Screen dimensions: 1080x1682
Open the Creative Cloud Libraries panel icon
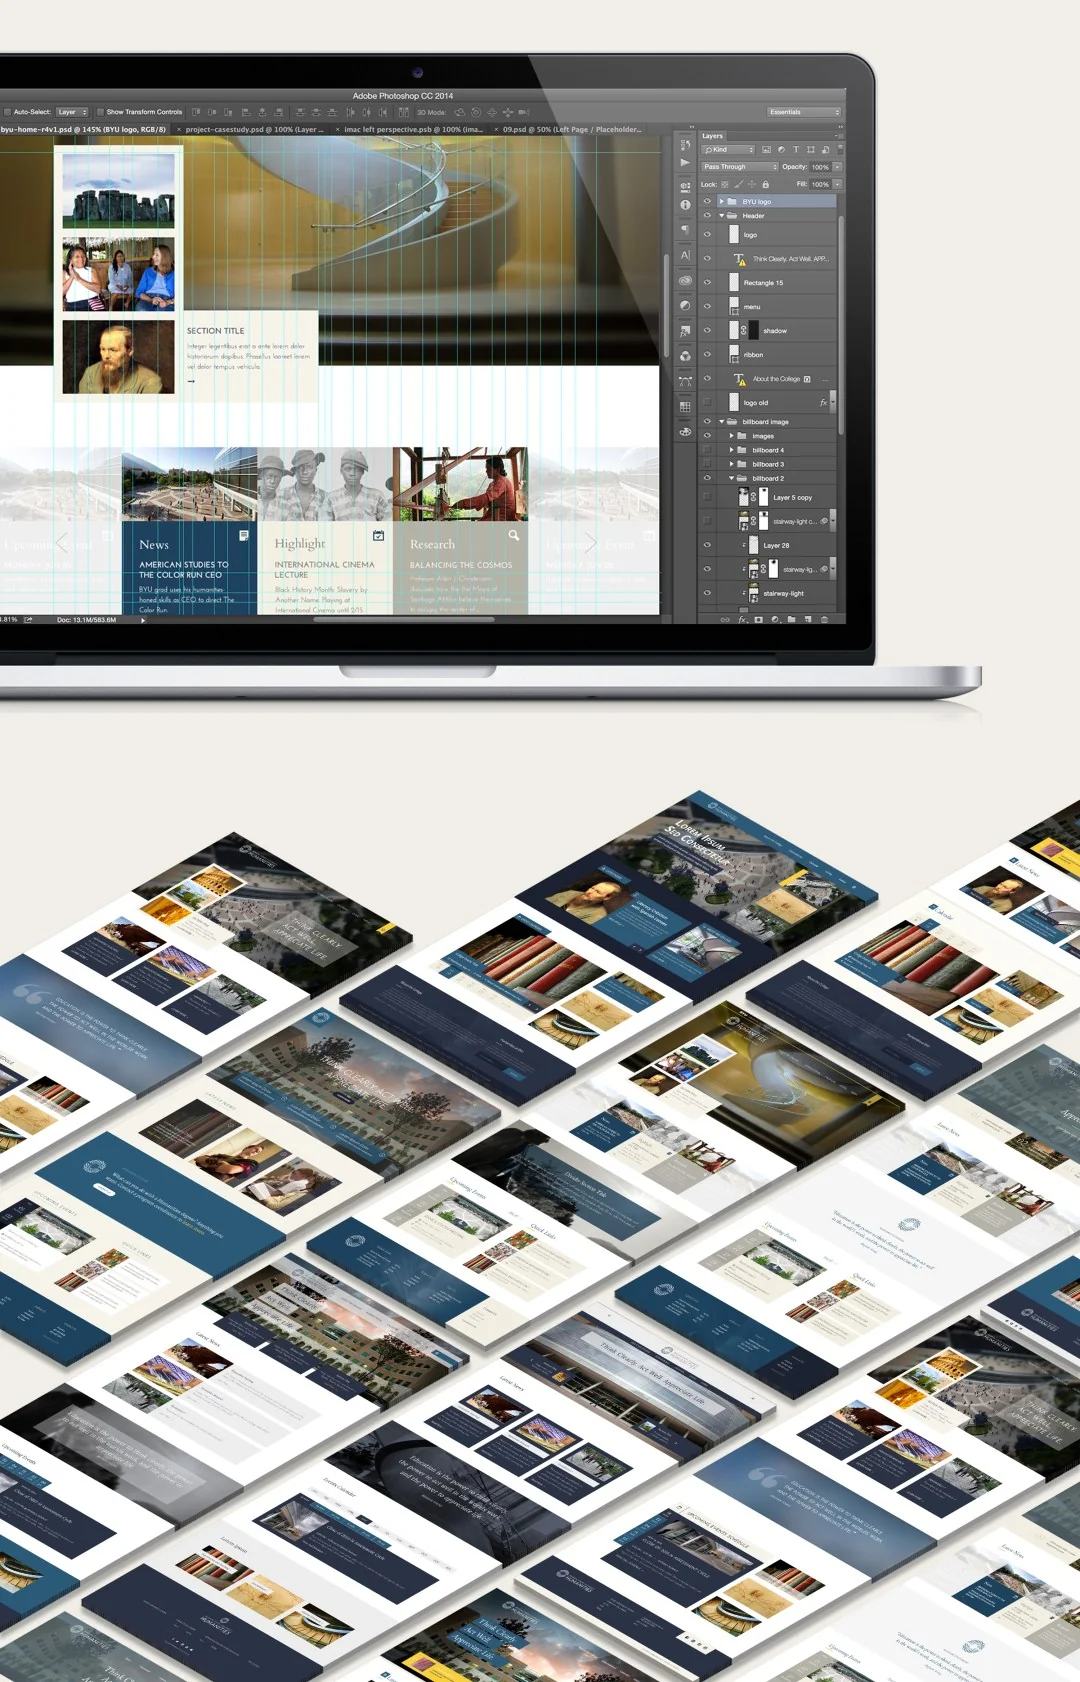(685, 281)
